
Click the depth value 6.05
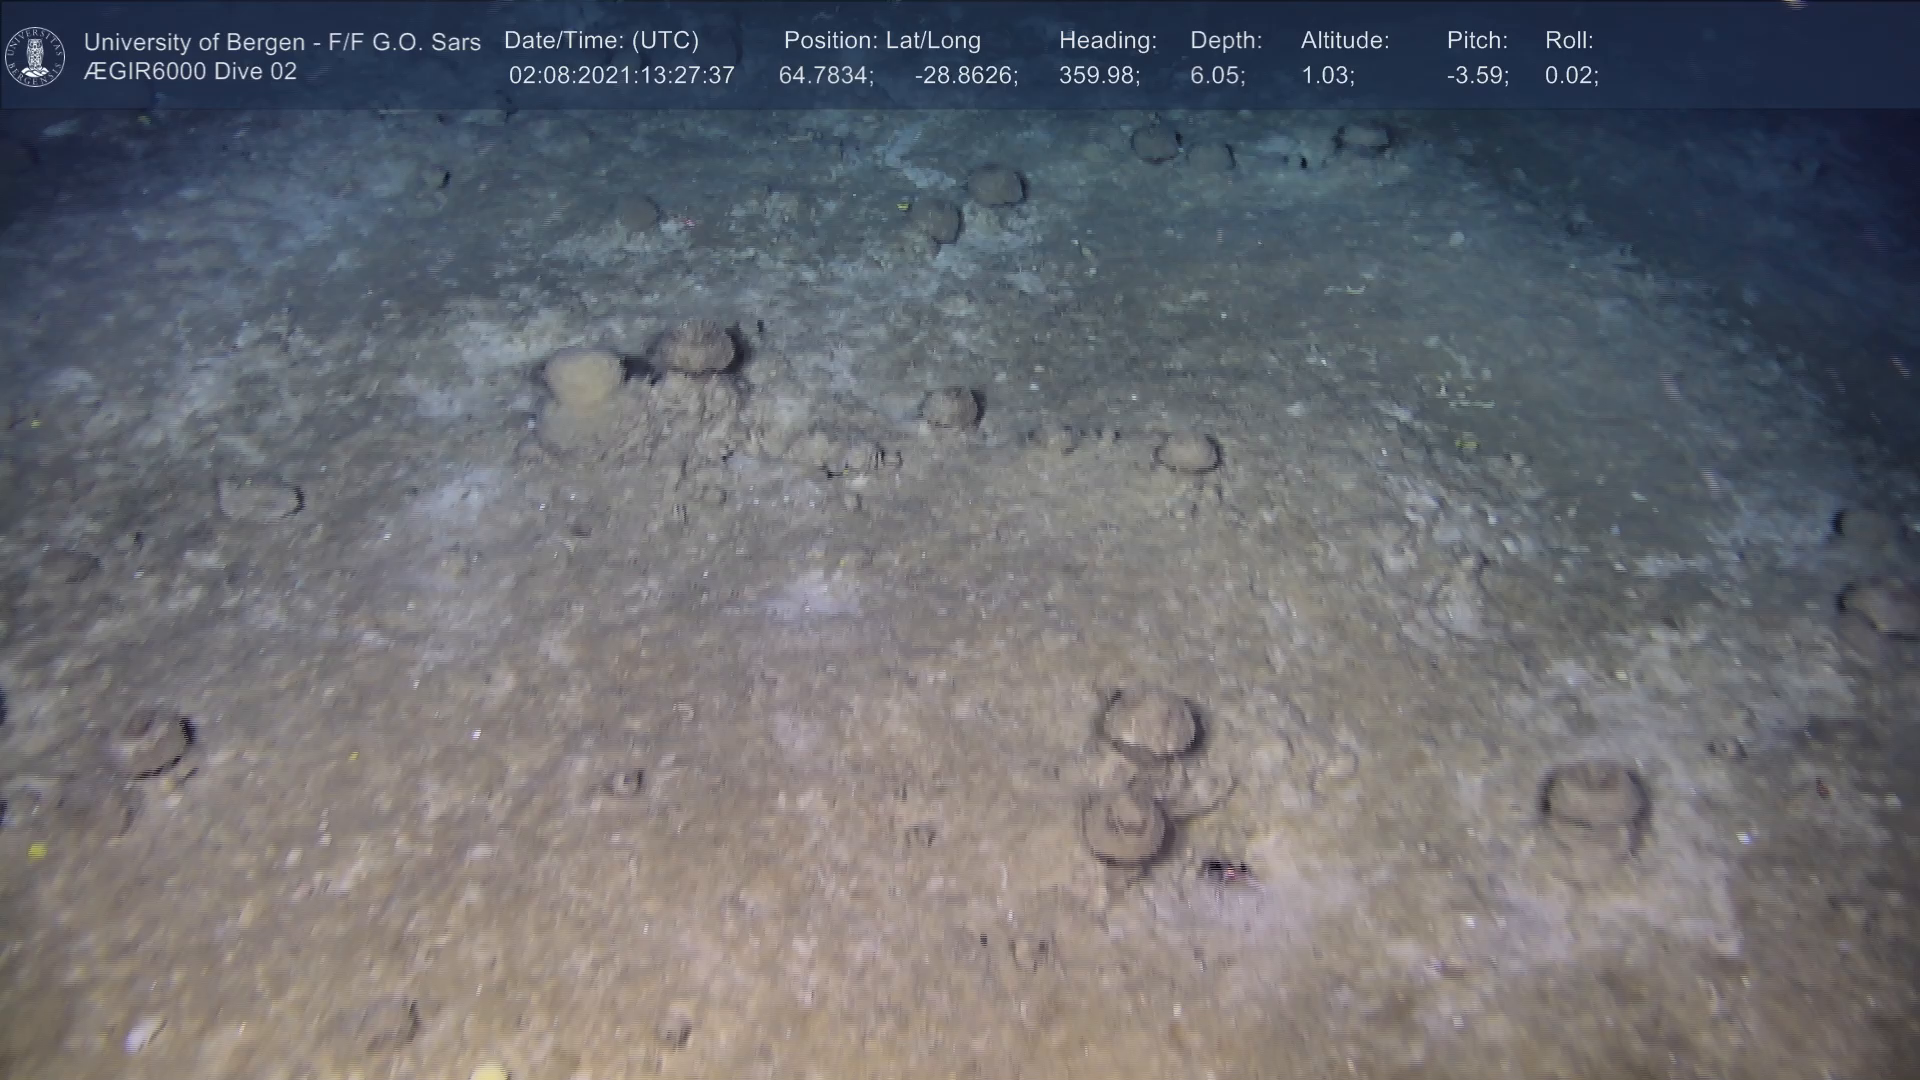[1216, 76]
